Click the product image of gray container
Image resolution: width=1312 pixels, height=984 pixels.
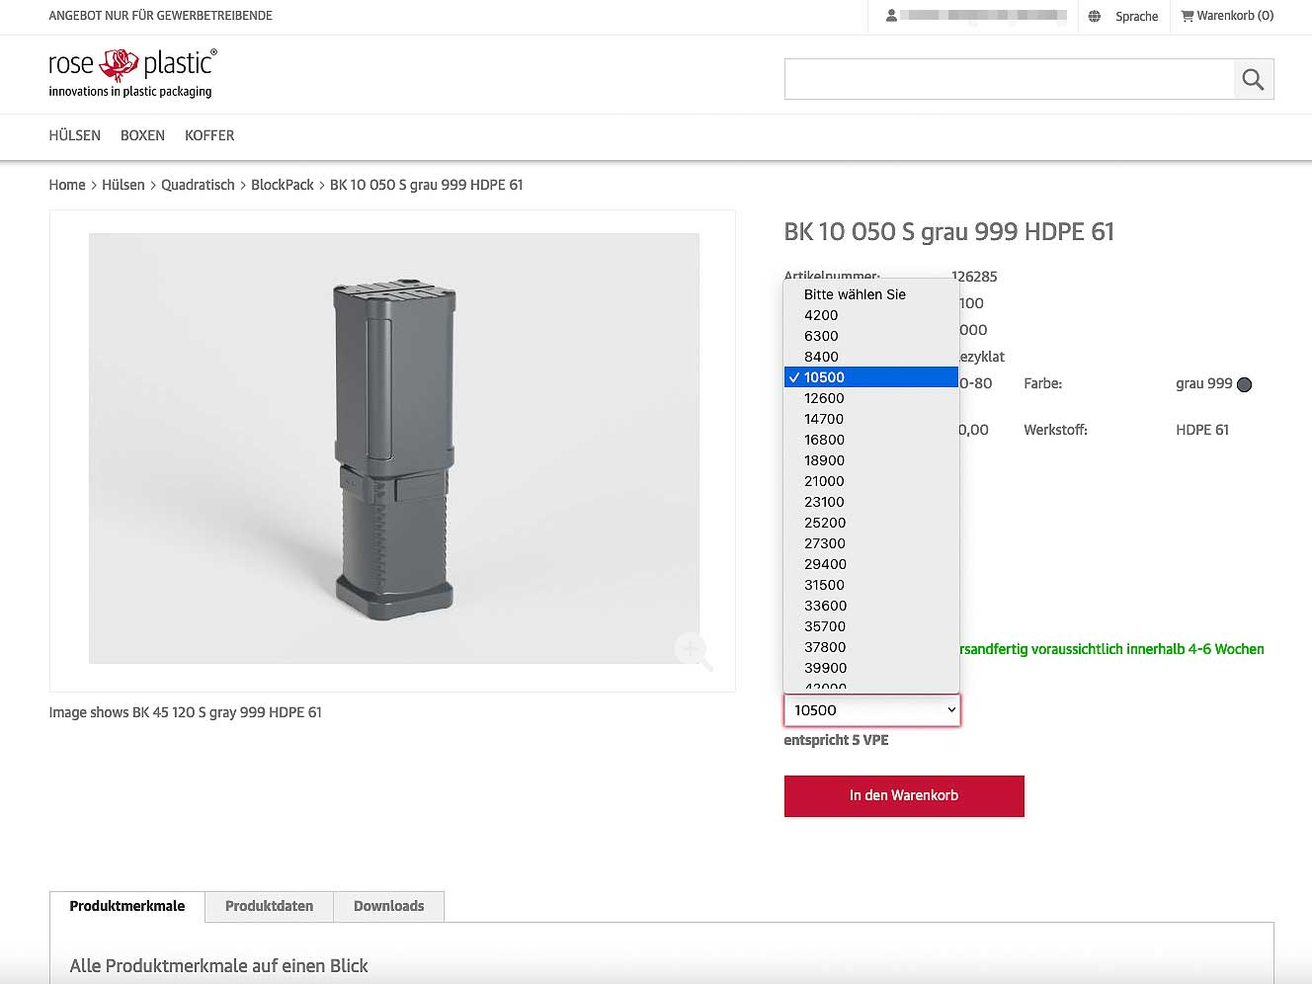click(x=394, y=448)
